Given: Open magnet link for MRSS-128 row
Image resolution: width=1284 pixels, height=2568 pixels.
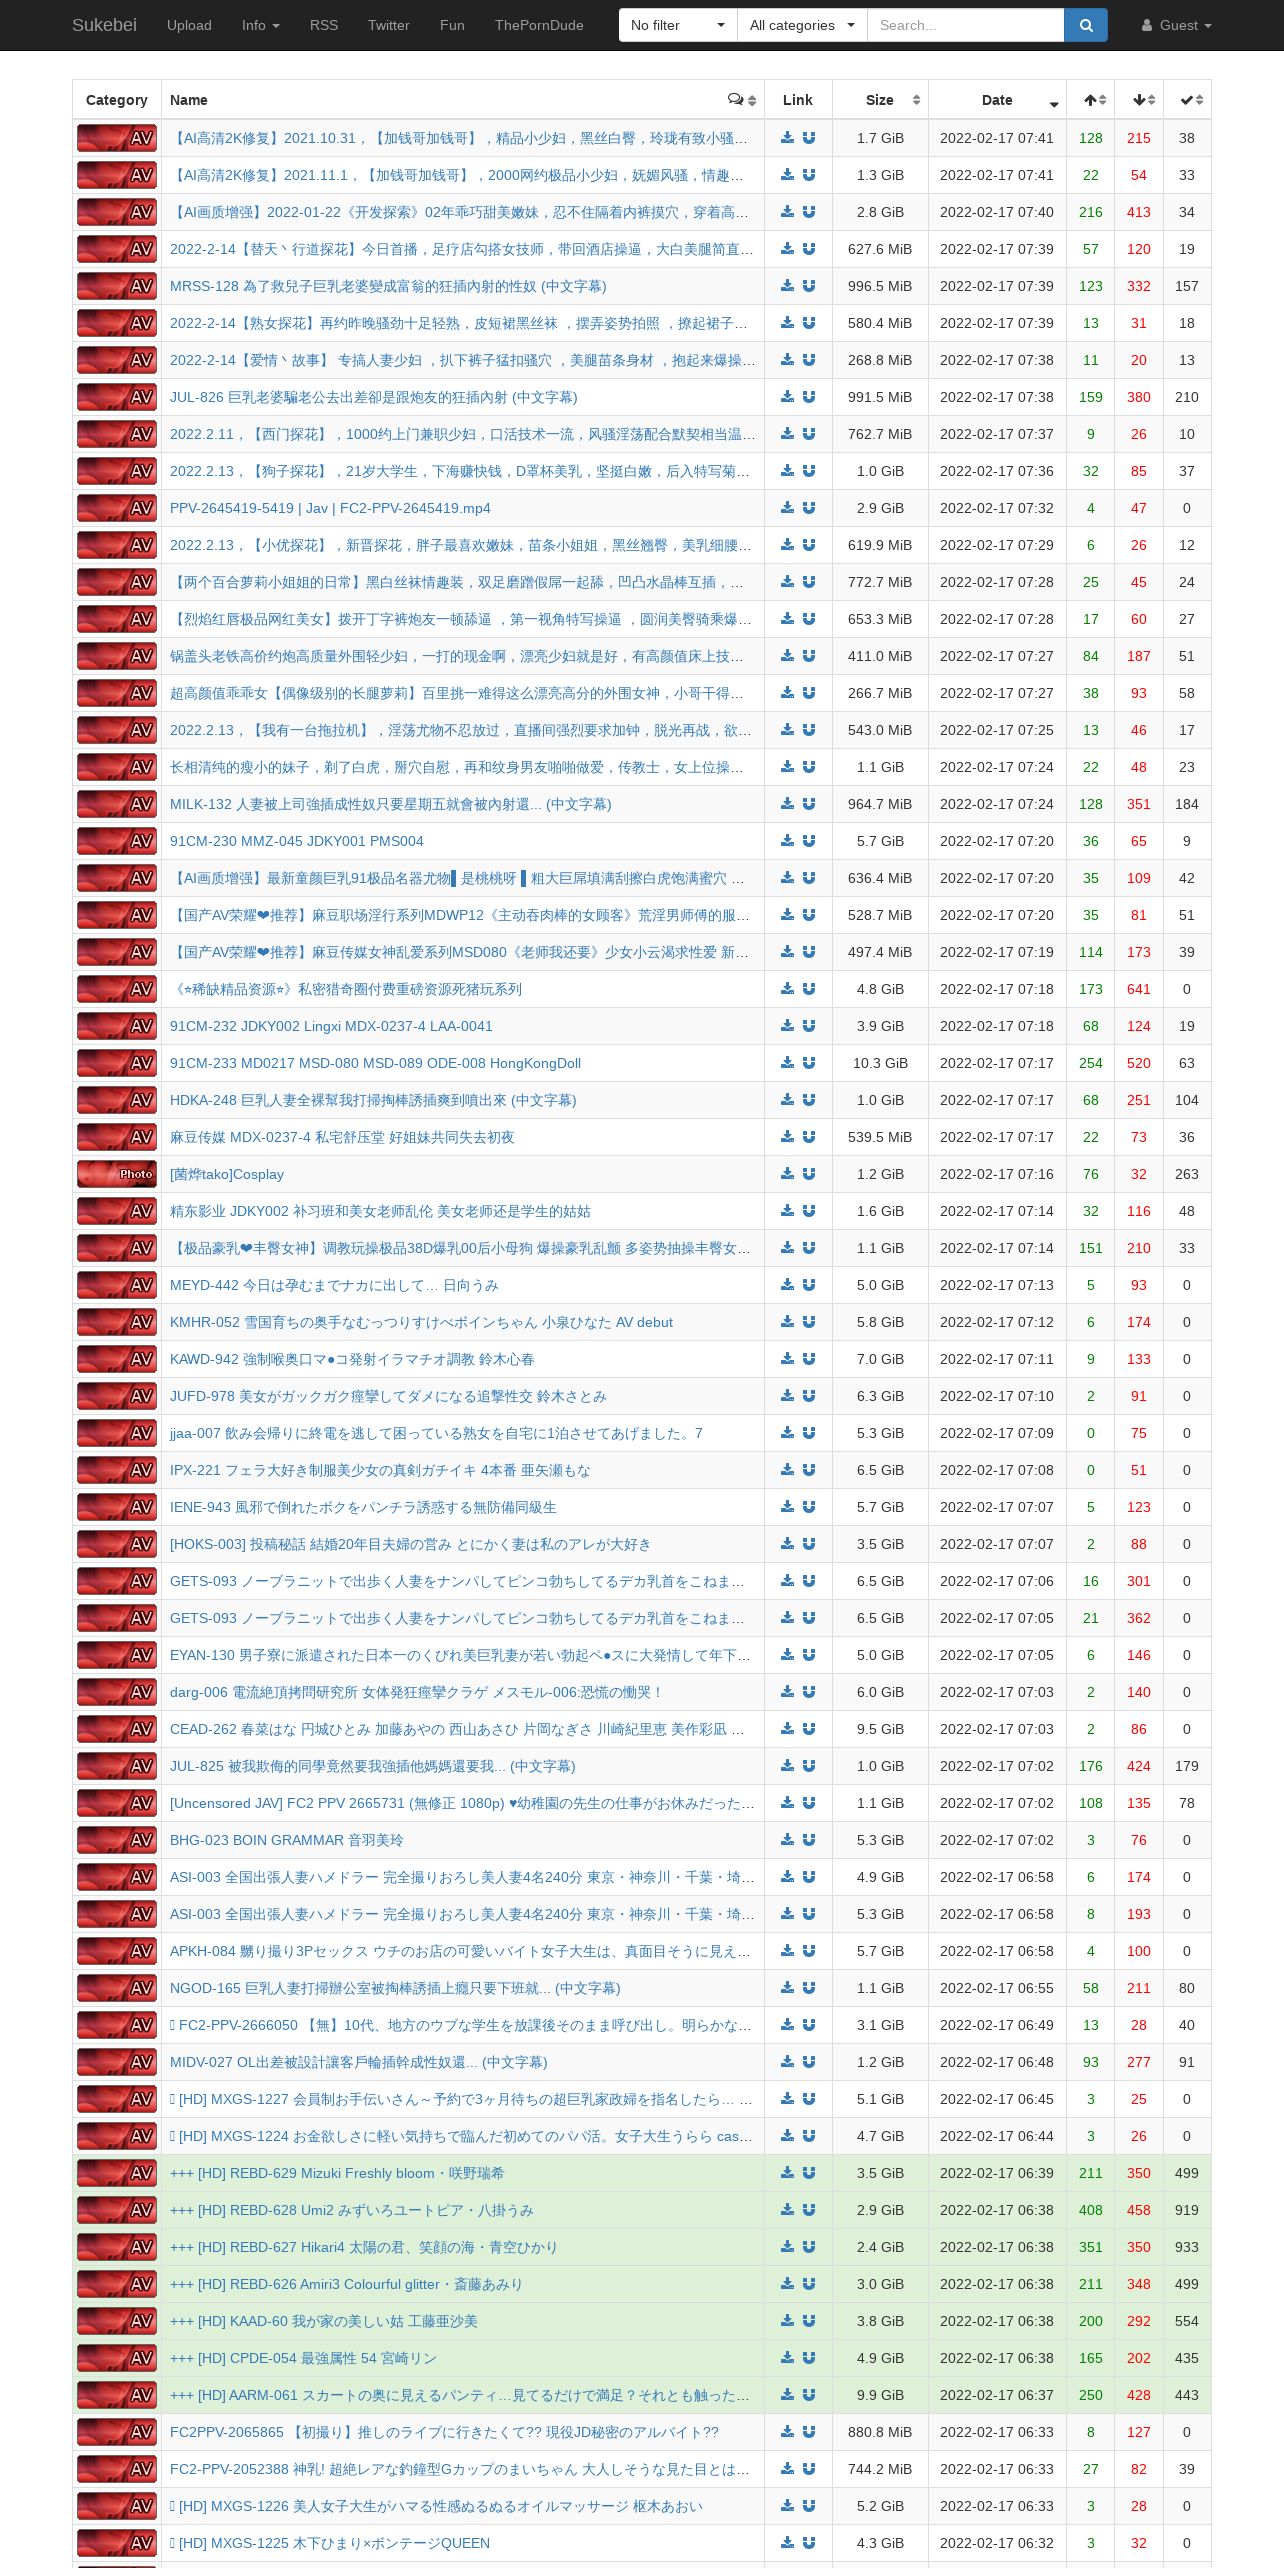Looking at the screenshot, I should point(809,286).
